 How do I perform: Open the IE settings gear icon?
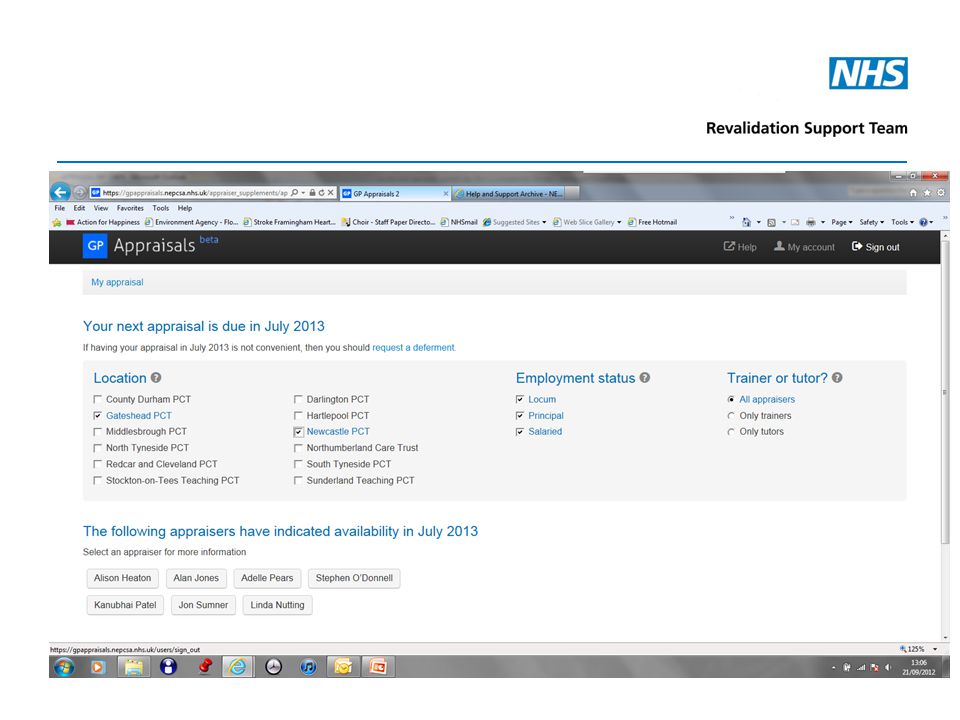click(941, 192)
